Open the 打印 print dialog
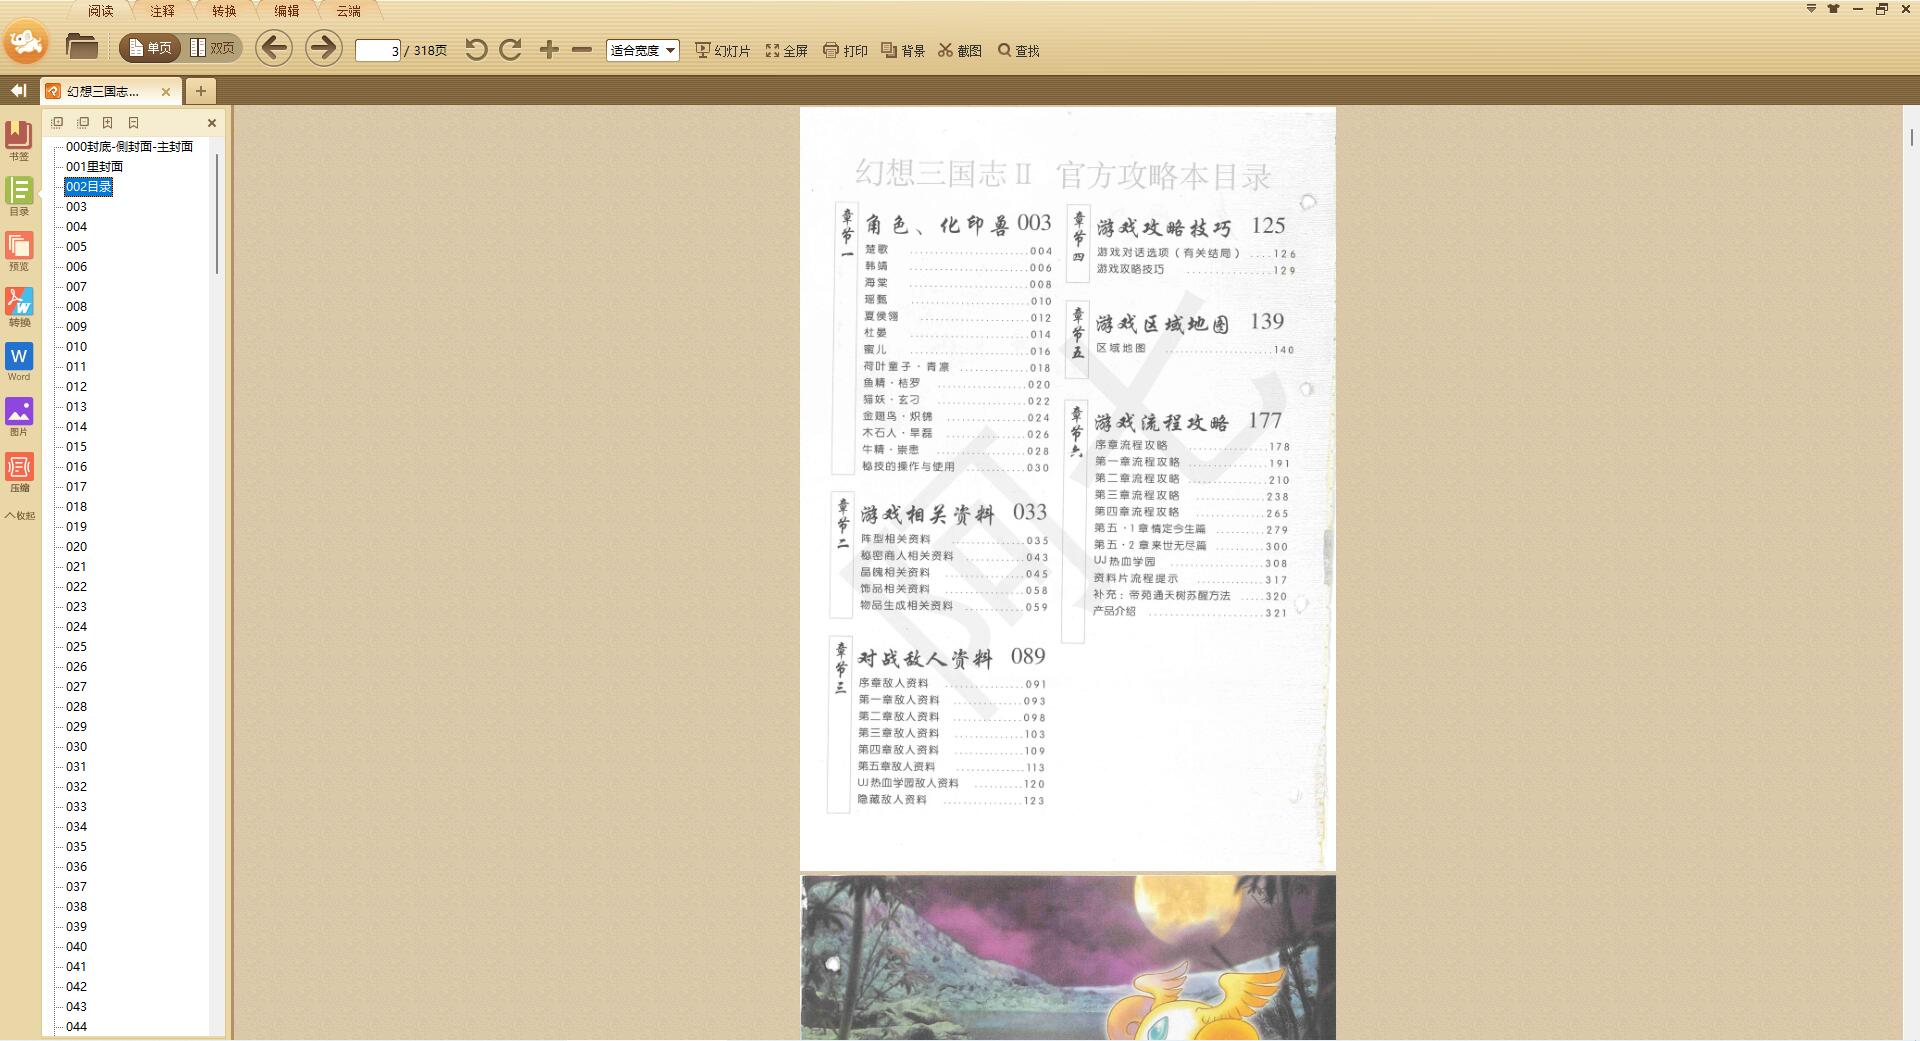This screenshot has width=1920, height=1041. pyautogui.click(x=847, y=50)
